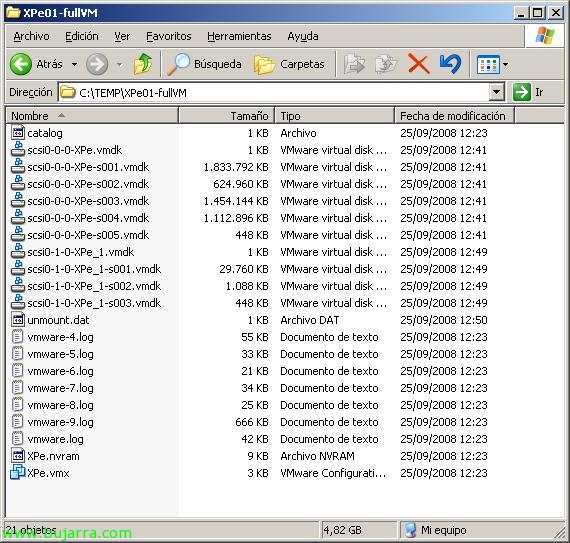Select the scsi0-0-0-XPe-s001.vmdk file icon
570x543 pixels.
(x=17, y=167)
